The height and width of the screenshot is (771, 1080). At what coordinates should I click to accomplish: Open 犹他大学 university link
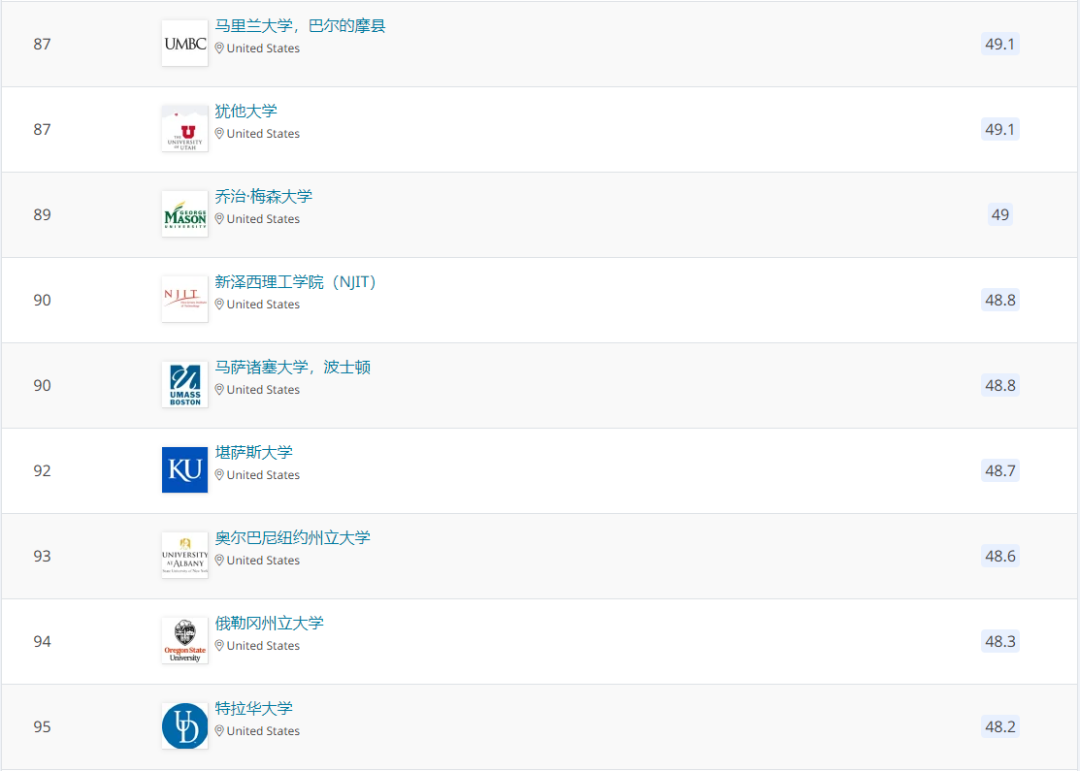click(246, 111)
